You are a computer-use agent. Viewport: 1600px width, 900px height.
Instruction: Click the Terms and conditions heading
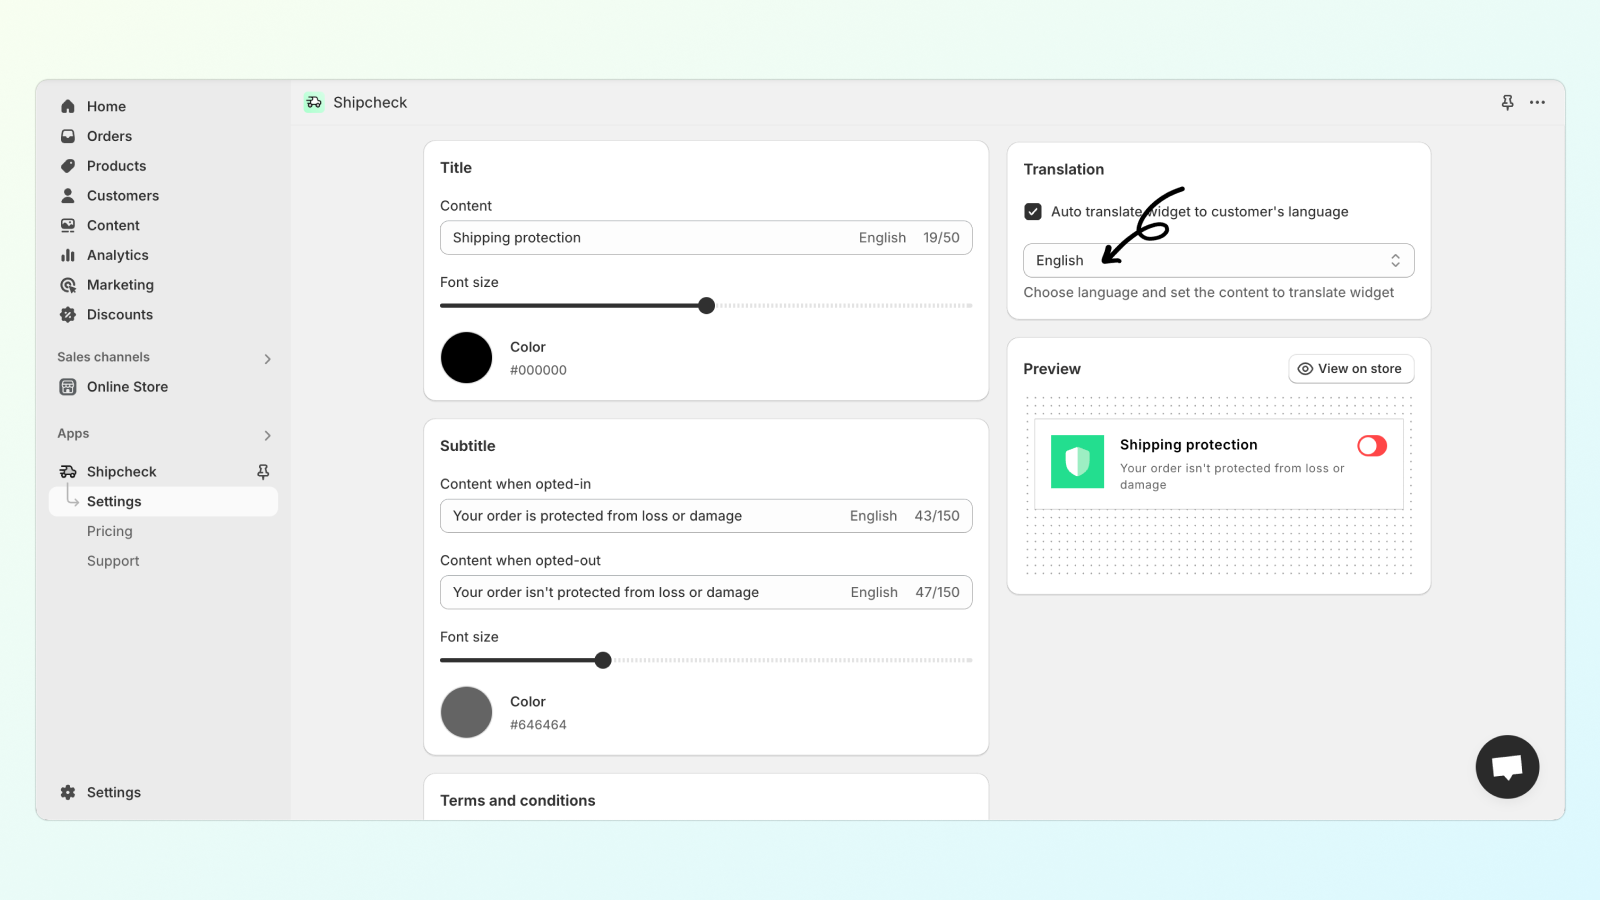[x=517, y=801]
